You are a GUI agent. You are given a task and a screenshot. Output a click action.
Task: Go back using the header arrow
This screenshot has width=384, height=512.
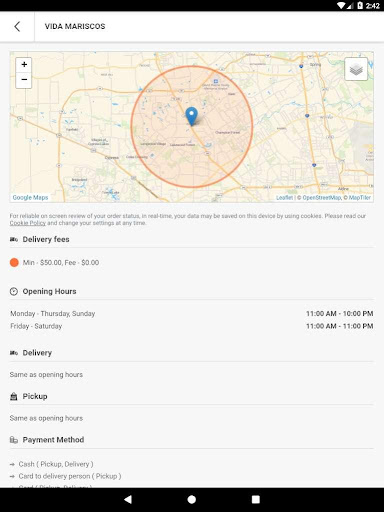tap(17, 27)
